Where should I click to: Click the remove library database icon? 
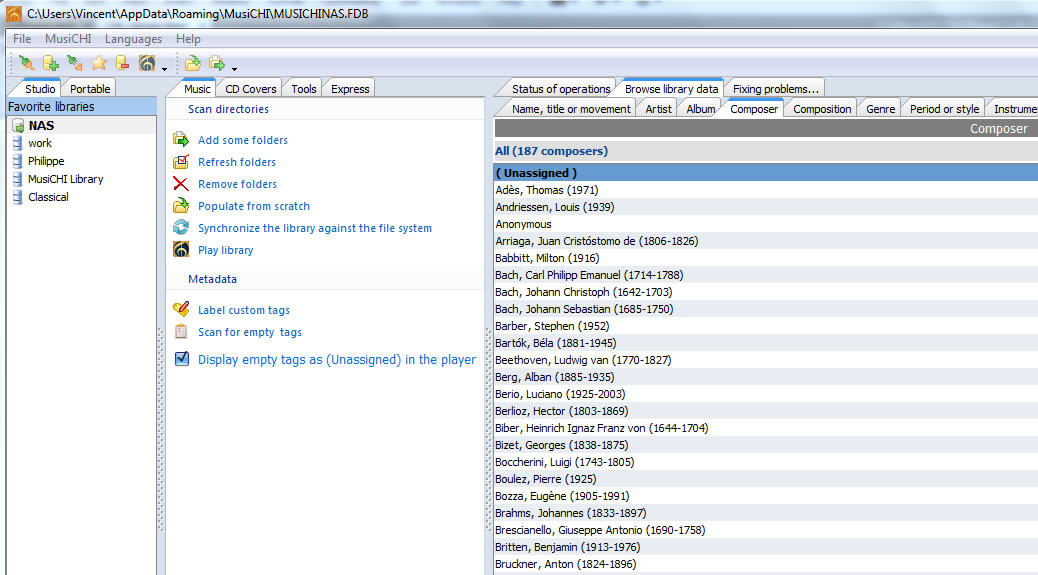pyautogui.click(x=123, y=64)
